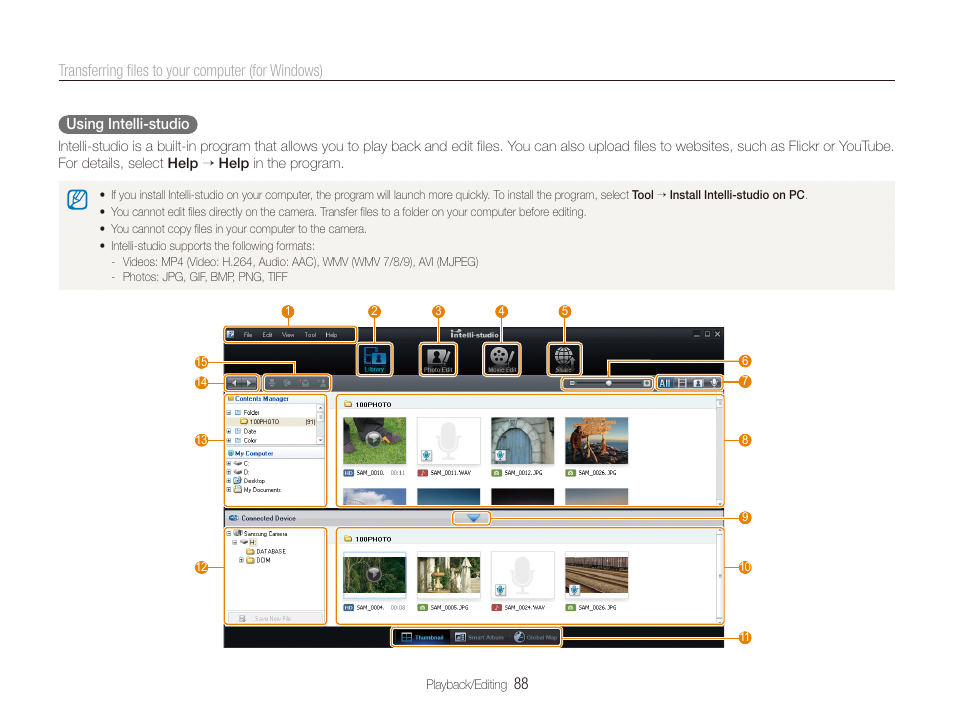The height and width of the screenshot is (720, 954).
Task: Switch to the Global Map tab
Action: click(535, 637)
